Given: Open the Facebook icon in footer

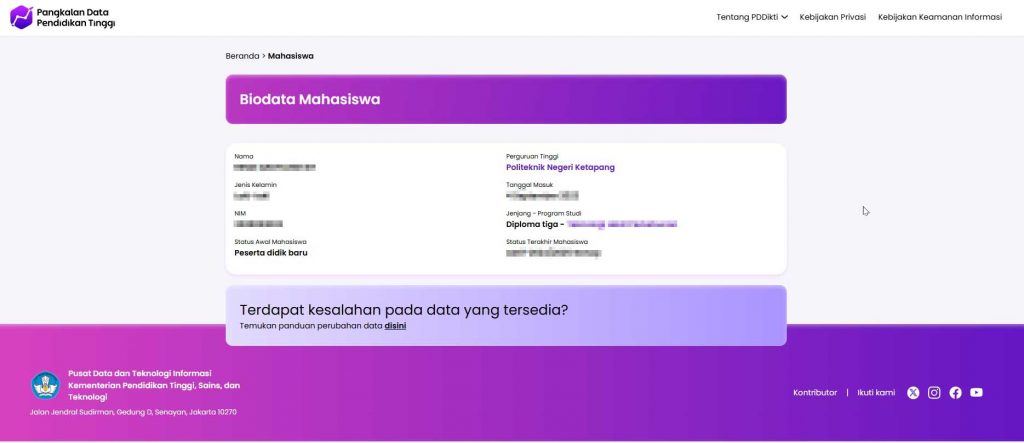Looking at the screenshot, I should click(x=955, y=393).
